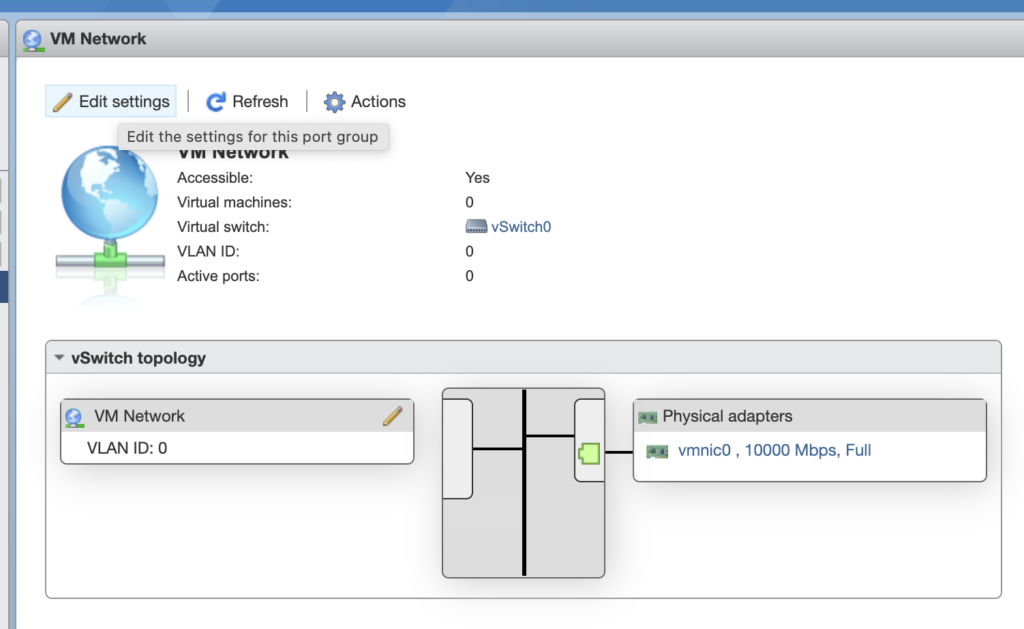The height and width of the screenshot is (629, 1024).
Task: Click the blue Refresh arrow icon
Action: pos(216,102)
